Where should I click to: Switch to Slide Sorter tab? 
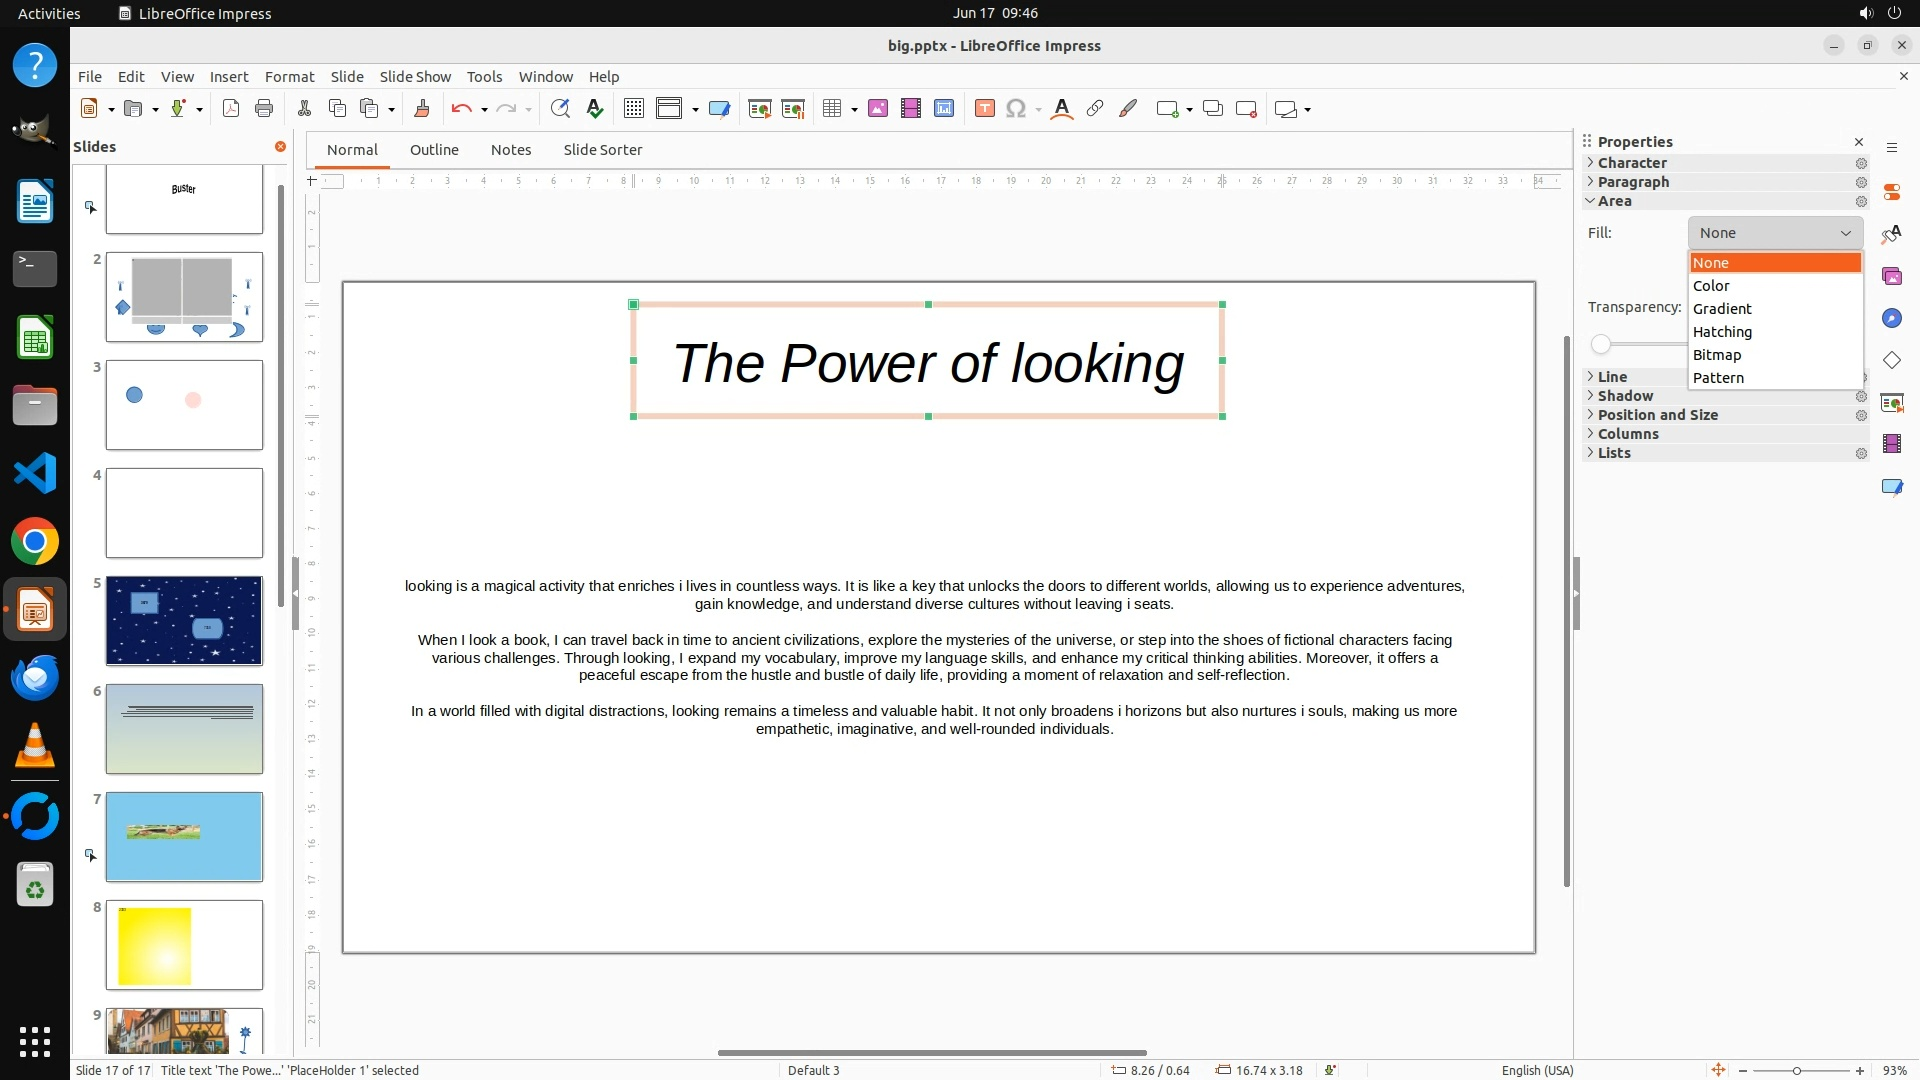click(602, 150)
